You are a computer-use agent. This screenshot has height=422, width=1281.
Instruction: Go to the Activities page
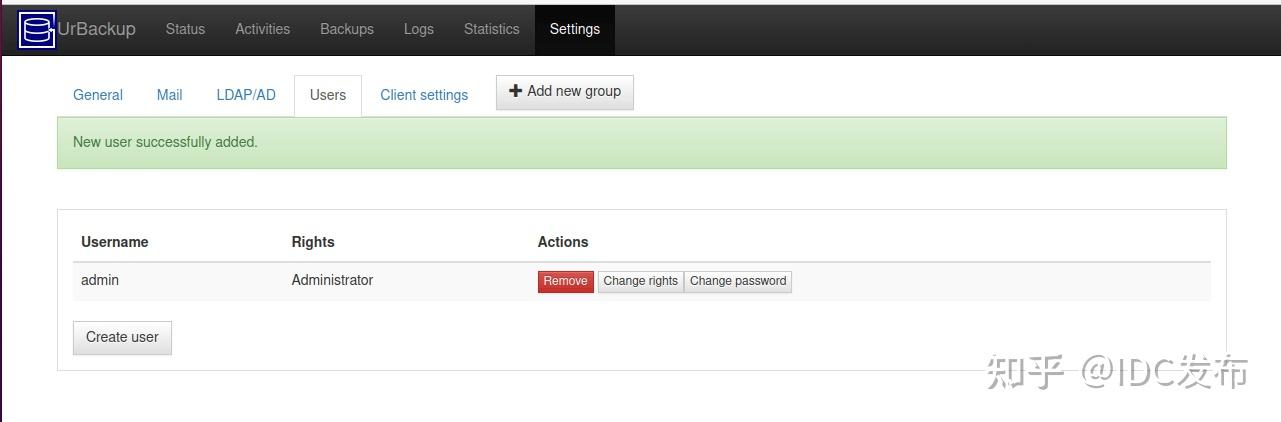coord(262,29)
